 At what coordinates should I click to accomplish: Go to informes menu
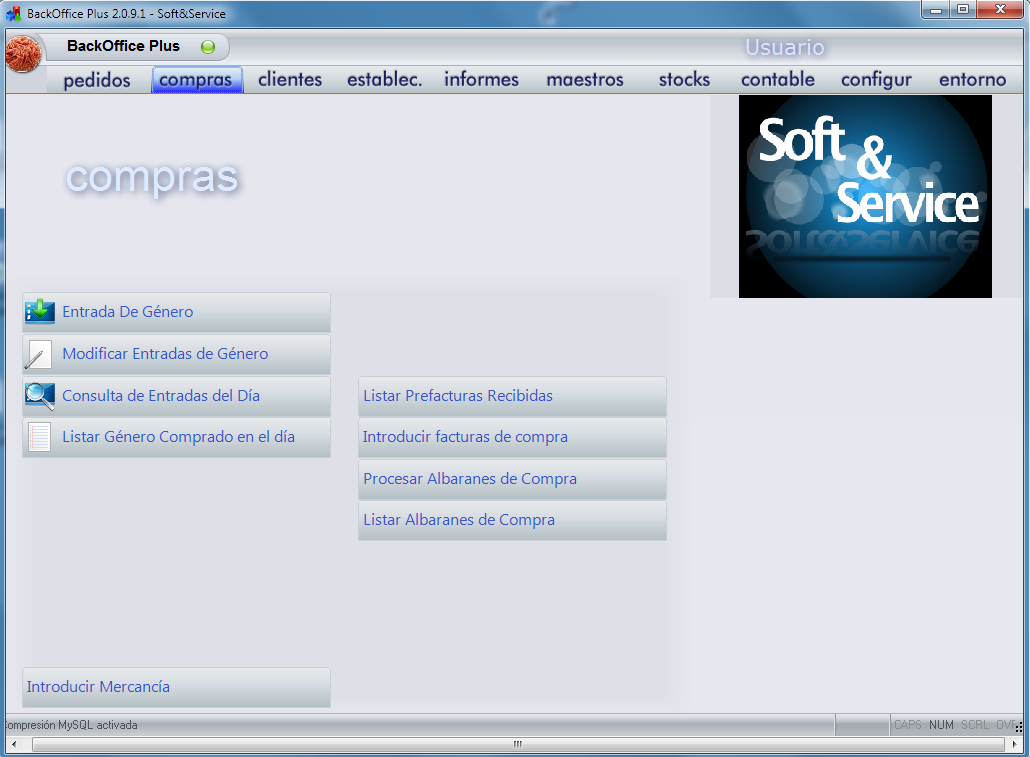[x=482, y=80]
